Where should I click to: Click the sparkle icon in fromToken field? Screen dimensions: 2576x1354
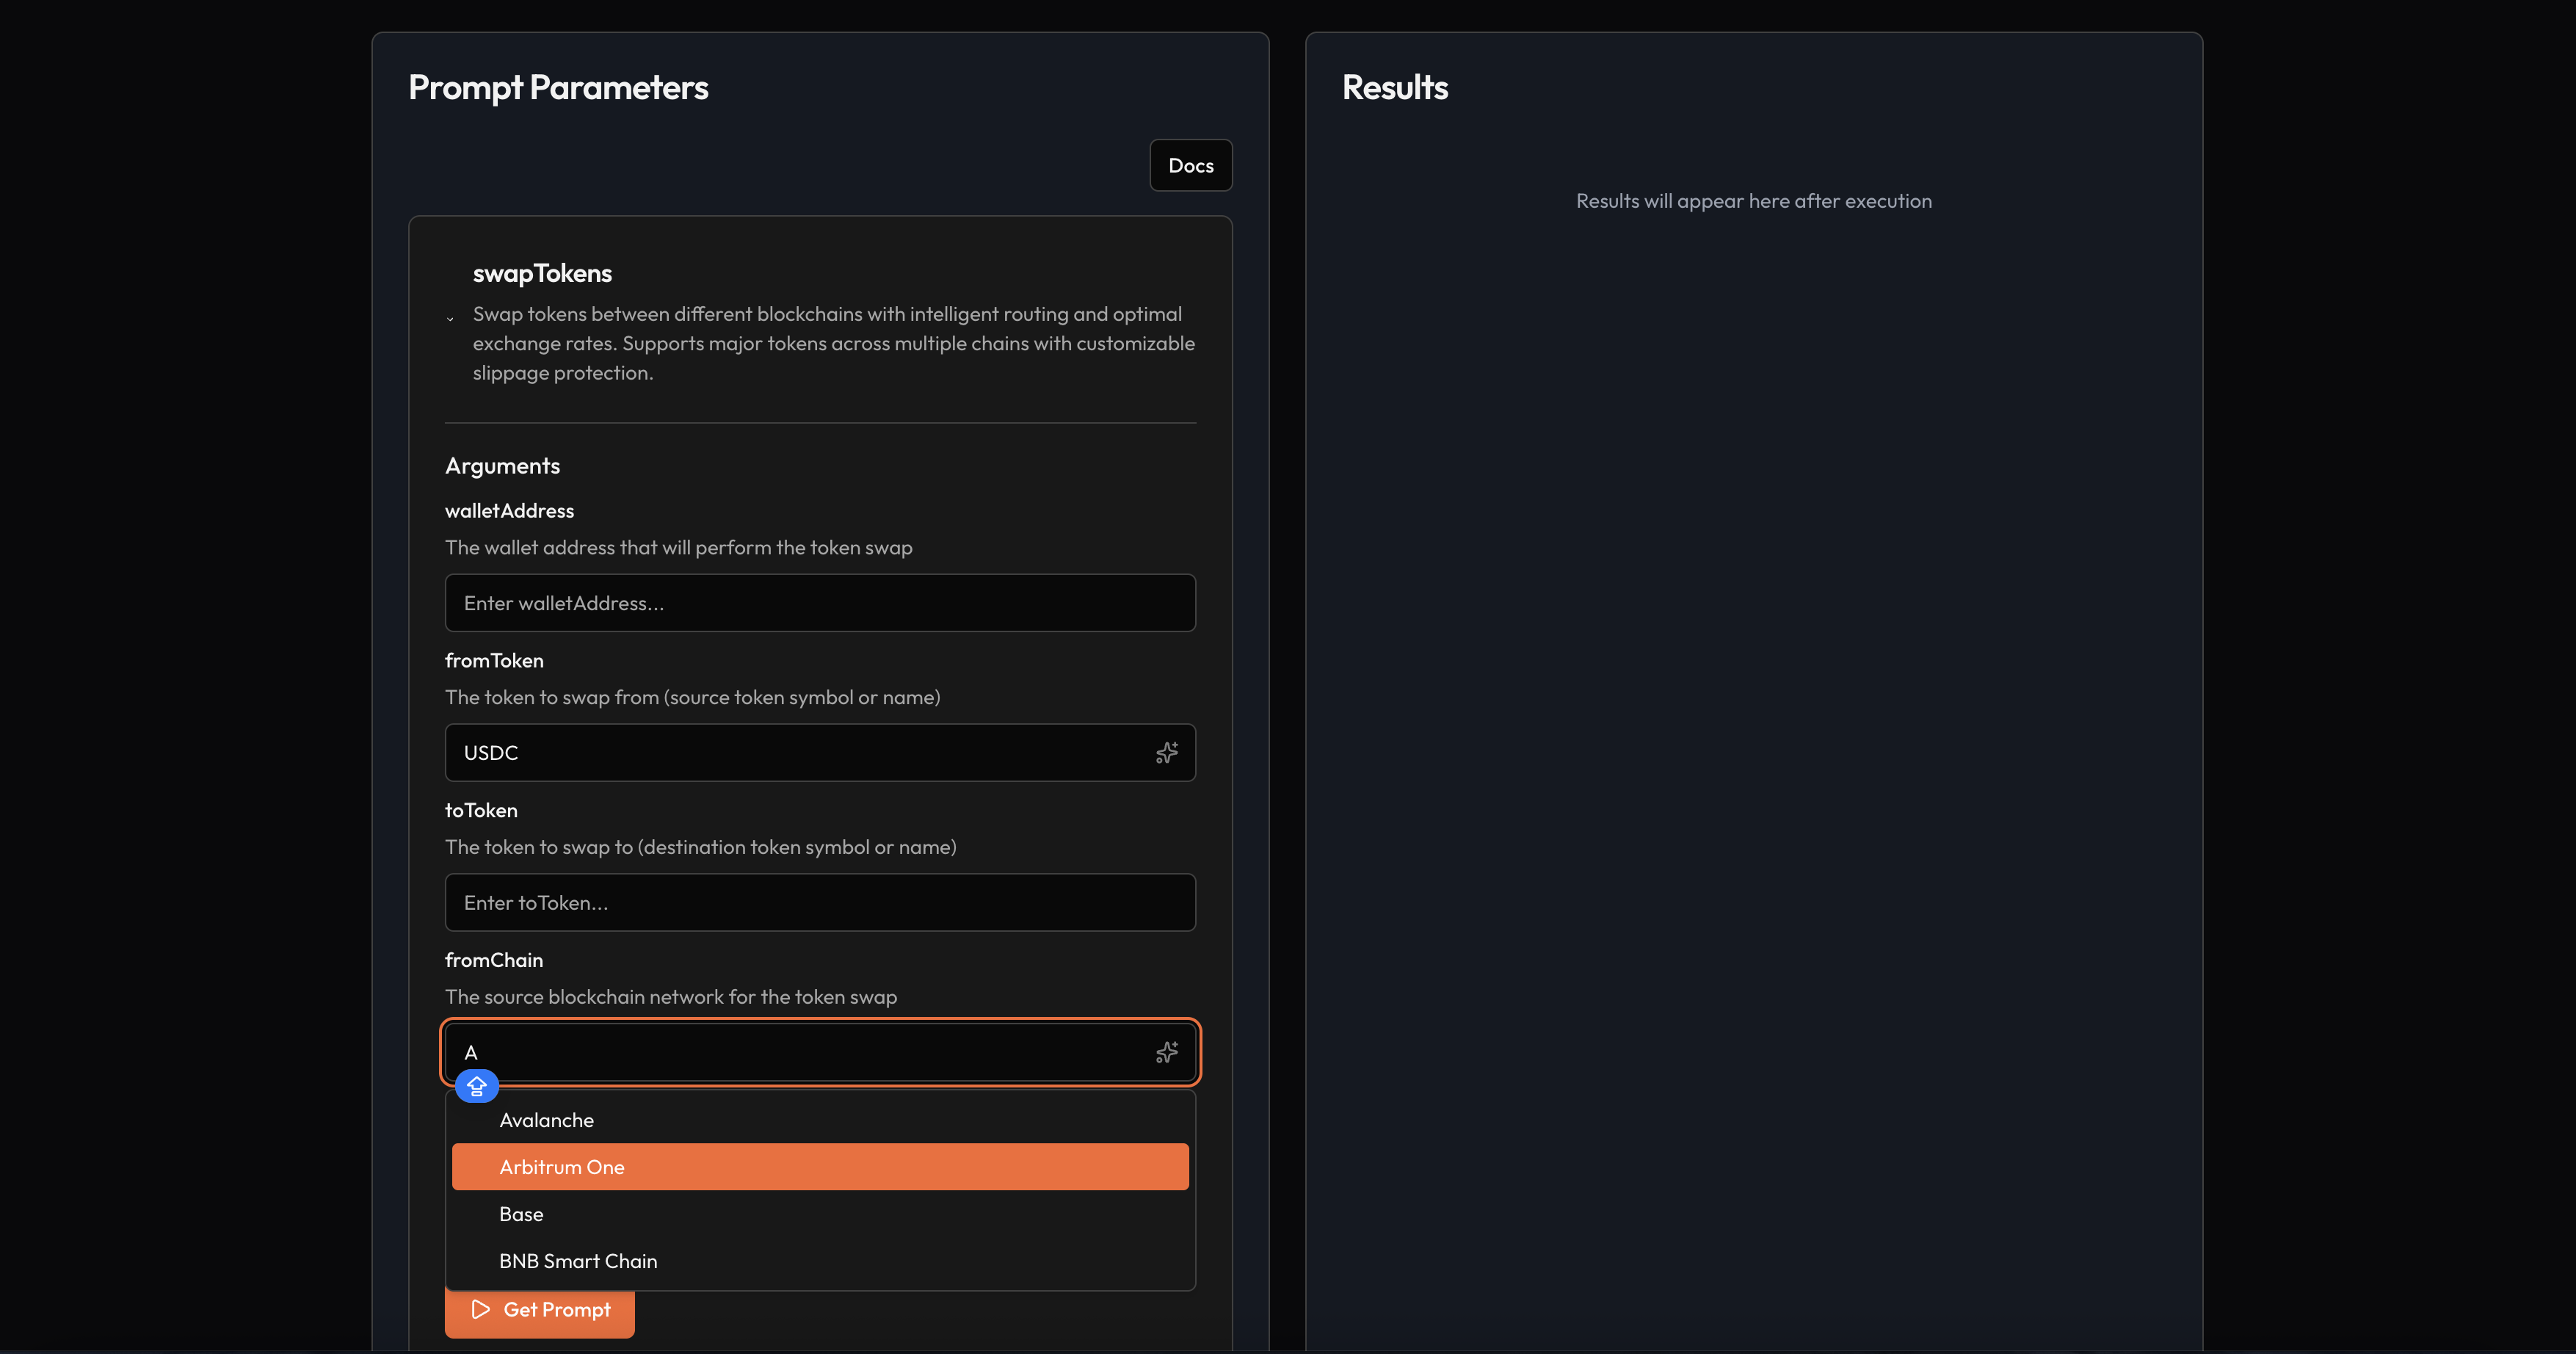click(x=1166, y=752)
